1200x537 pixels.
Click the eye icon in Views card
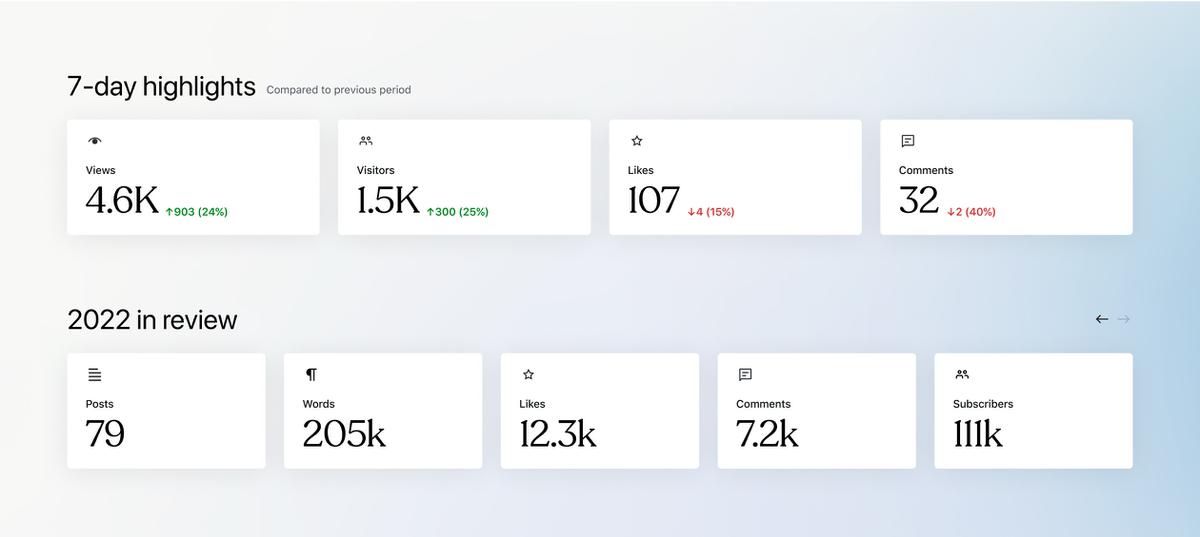pos(95,141)
